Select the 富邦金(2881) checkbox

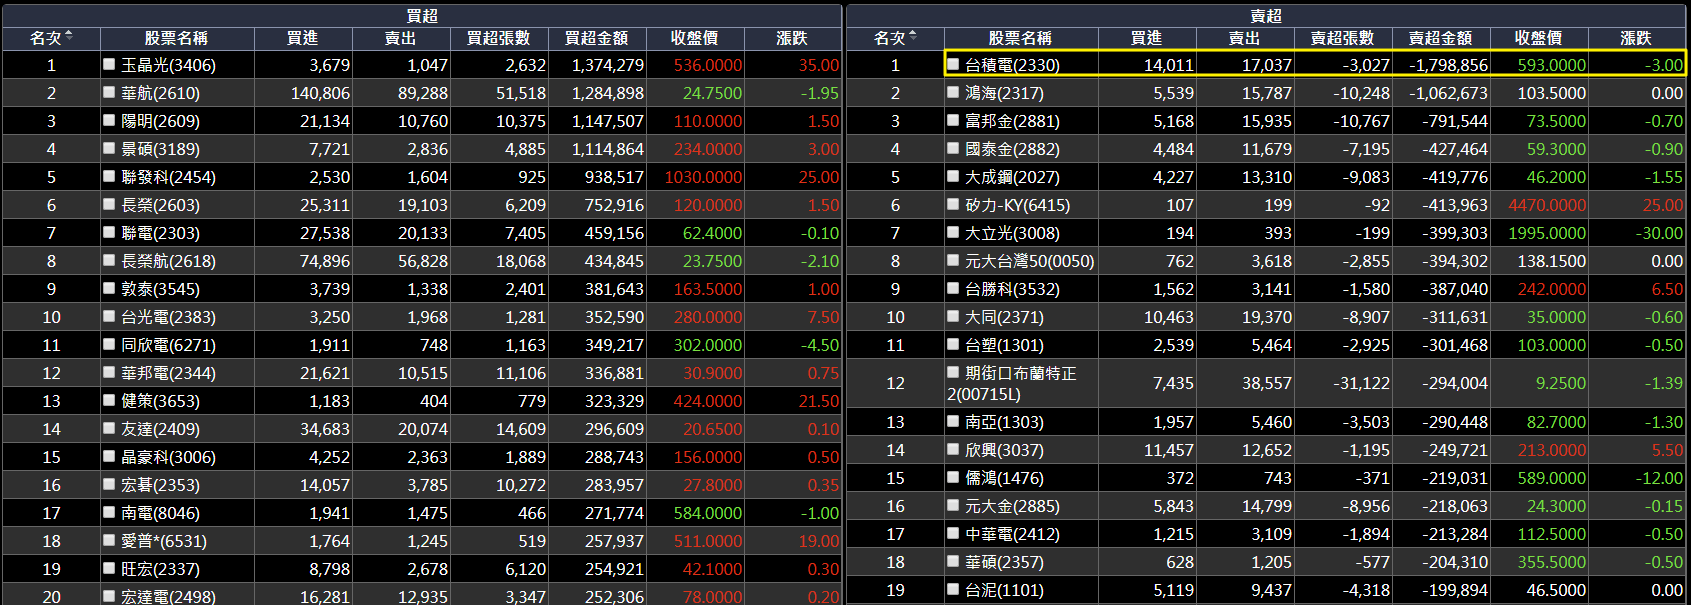click(953, 120)
